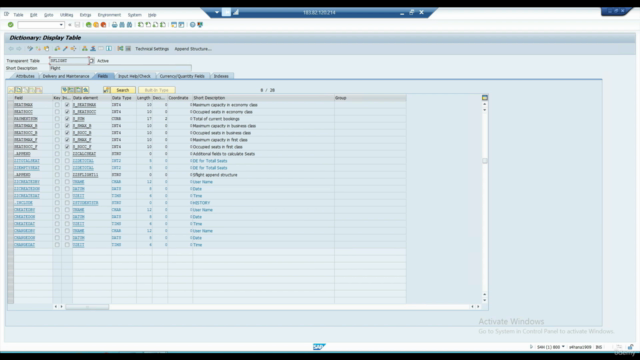Click the Technical Settings button
This screenshot has height=360, width=640.
pos(152,49)
